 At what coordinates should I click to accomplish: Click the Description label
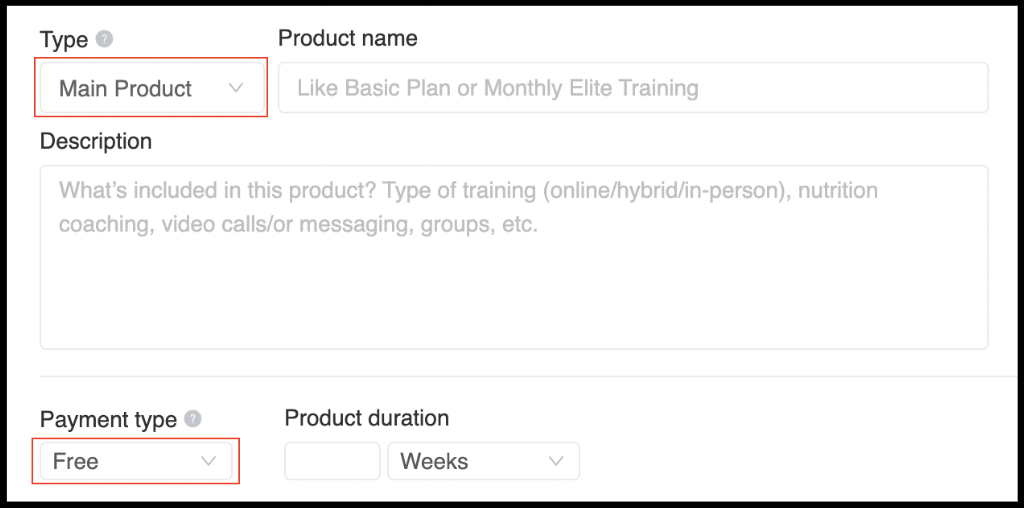[96, 141]
